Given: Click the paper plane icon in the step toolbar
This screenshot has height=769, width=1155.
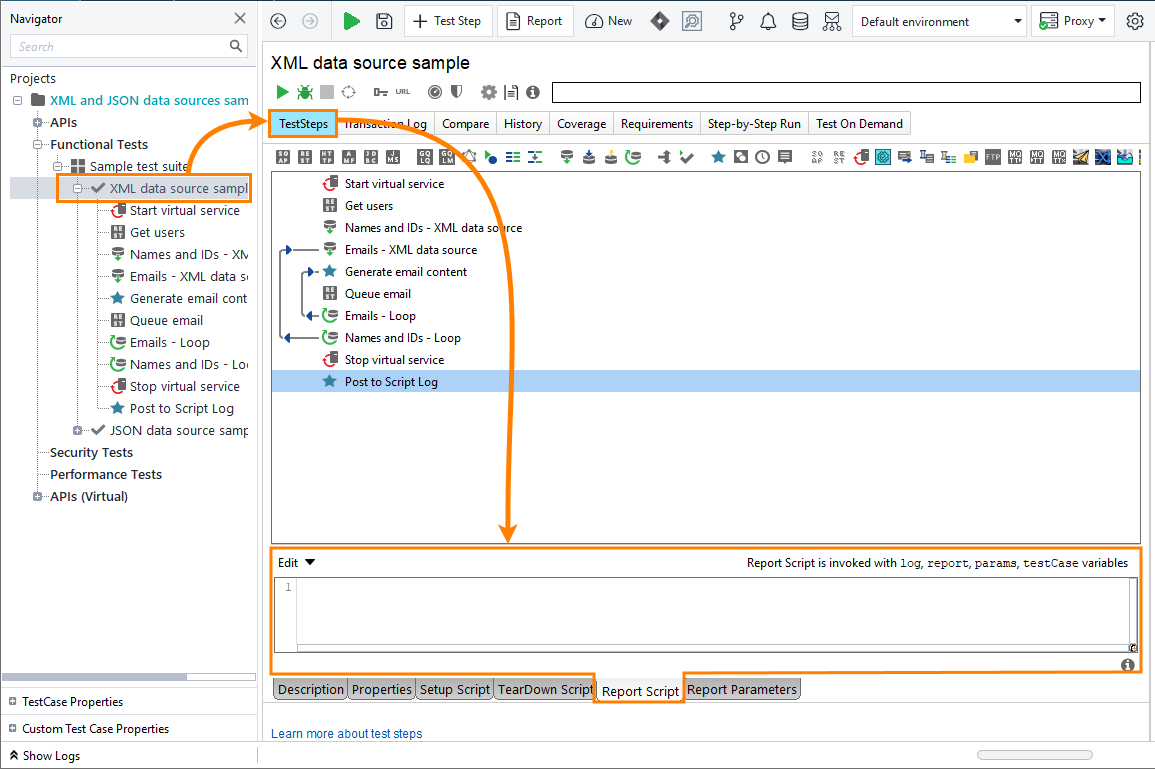Looking at the screenshot, I should 1081,157.
